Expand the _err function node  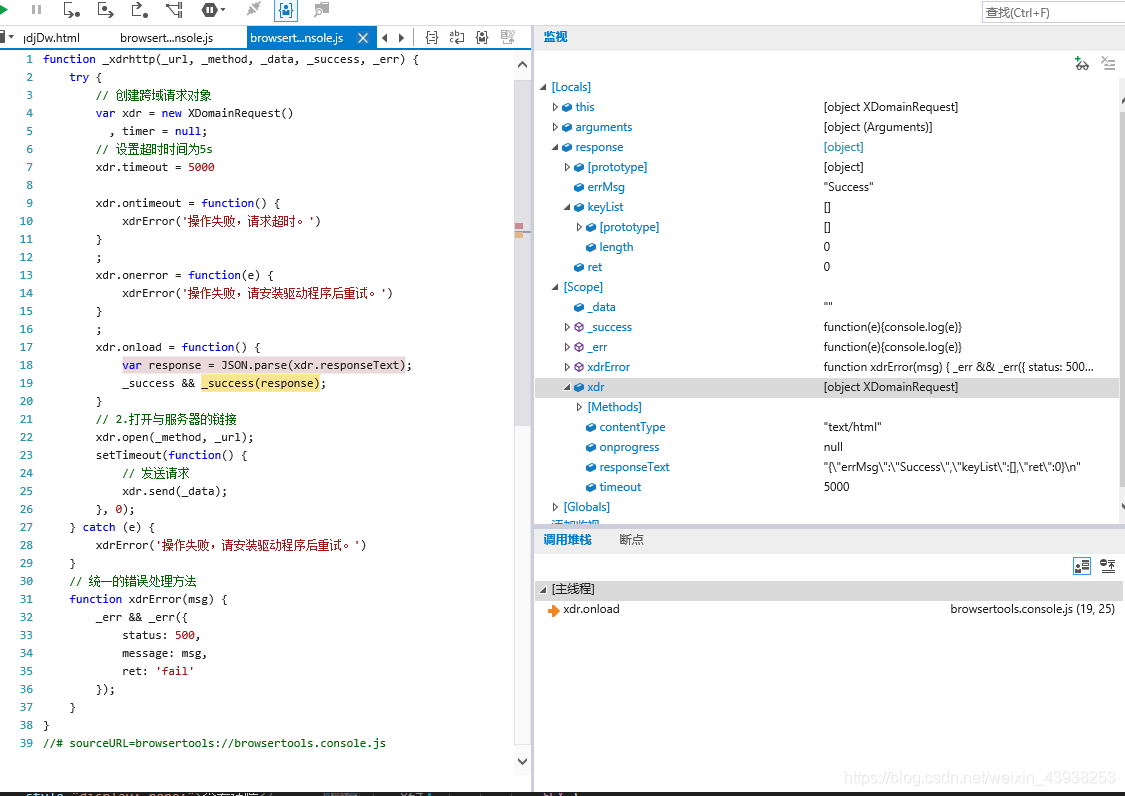[x=567, y=347]
